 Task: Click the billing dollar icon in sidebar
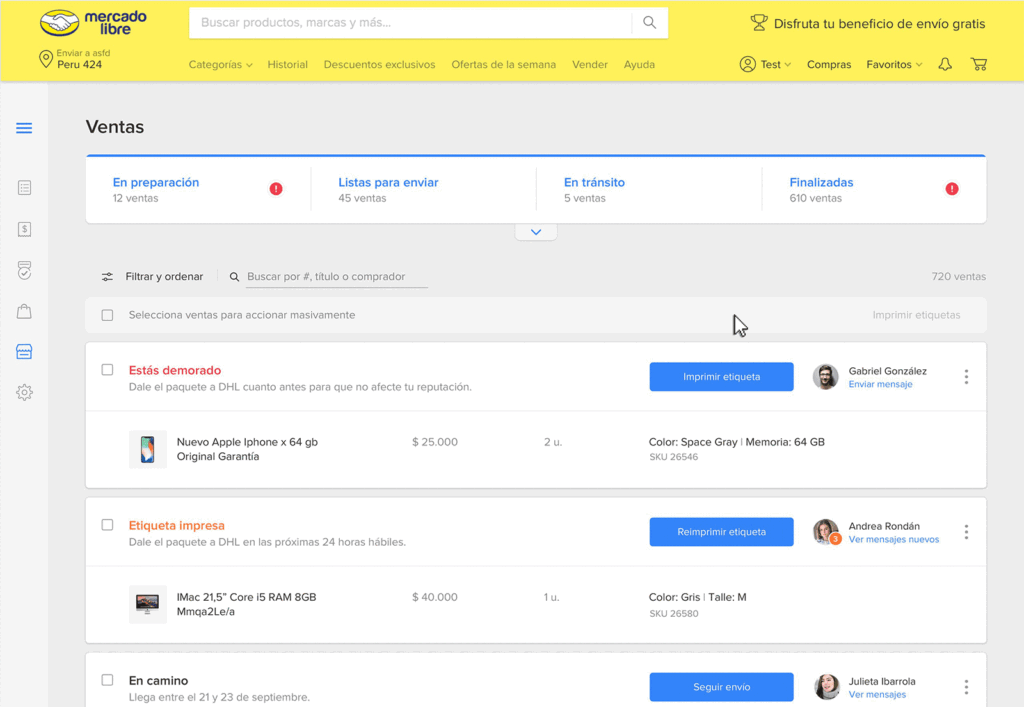(x=24, y=229)
